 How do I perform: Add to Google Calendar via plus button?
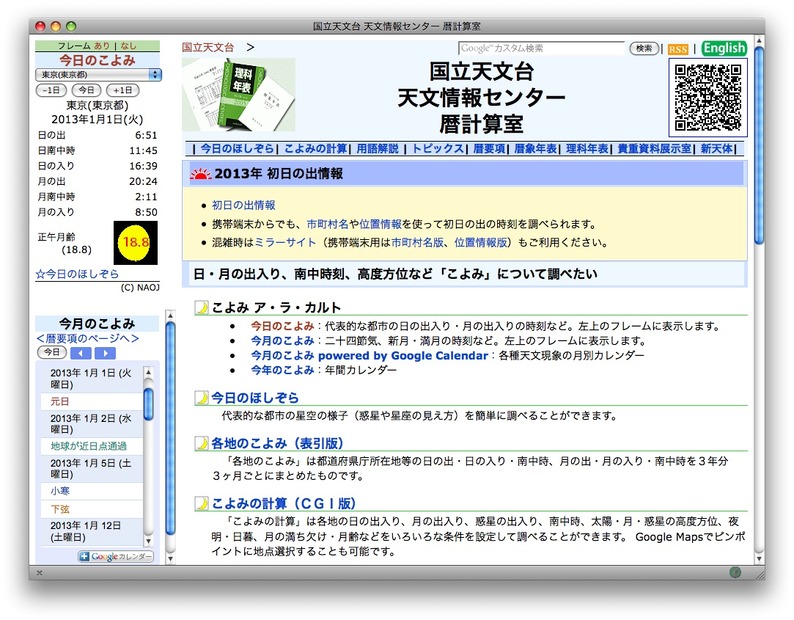[x=115, y=556]
